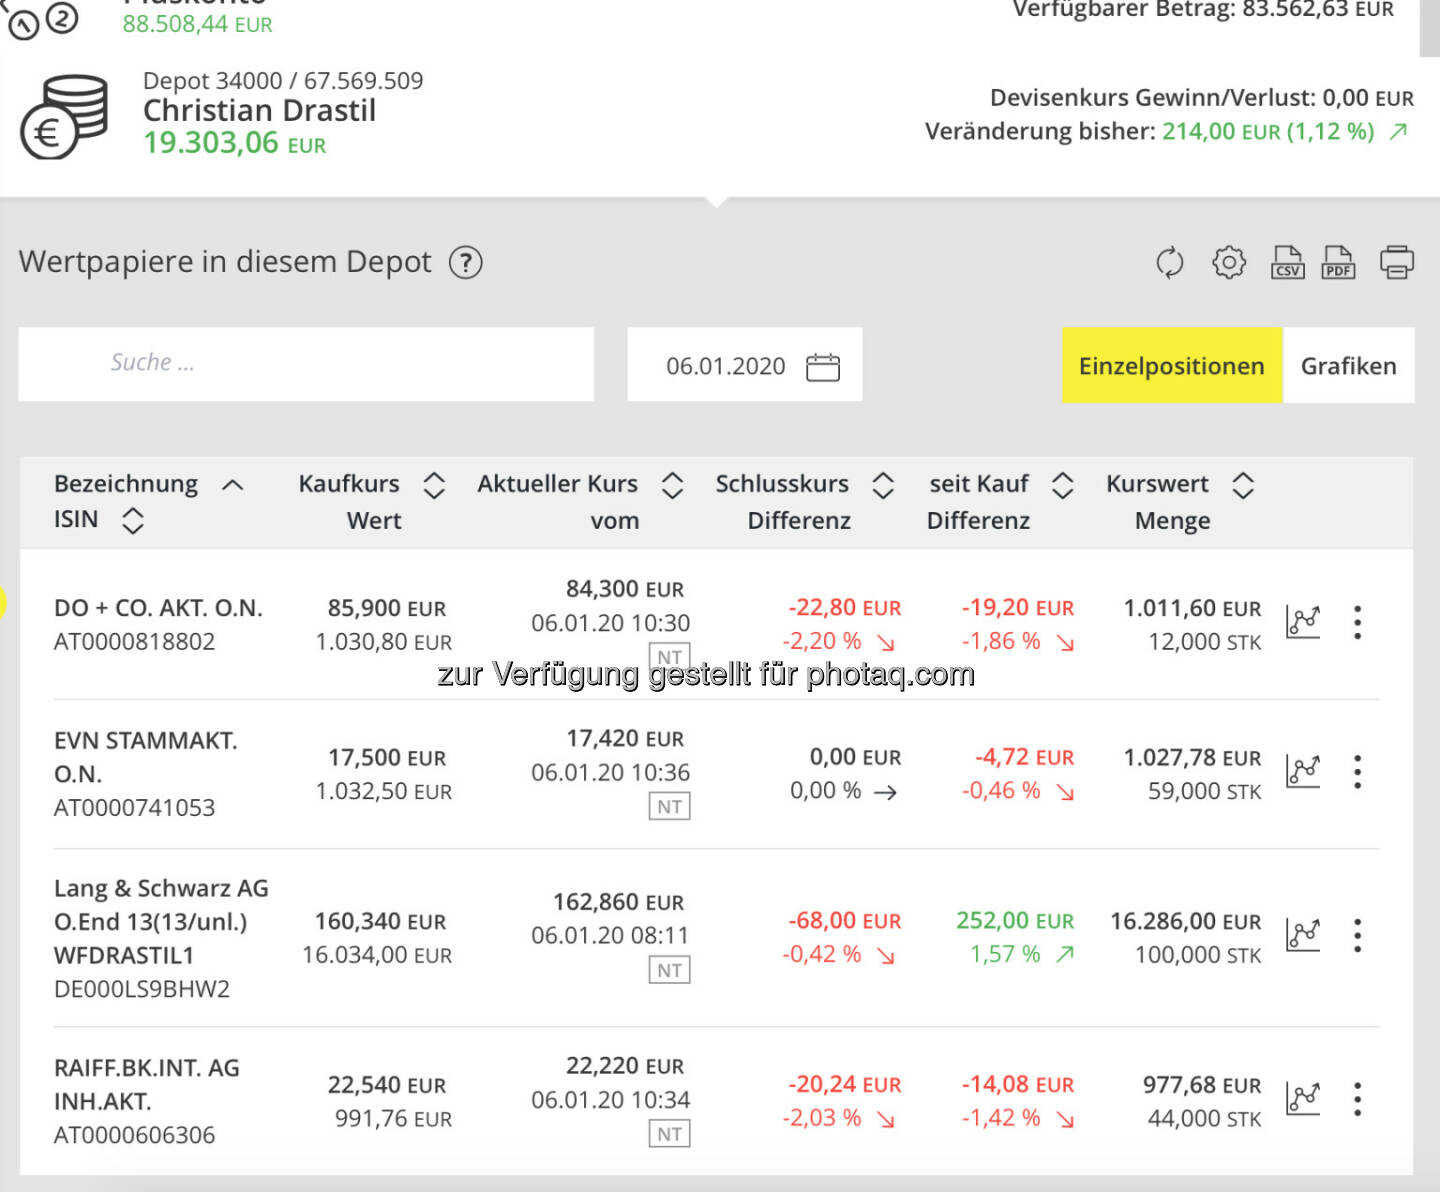
Task: Click the ISIN AT0000741053
Action: click(x=135, y=808)
